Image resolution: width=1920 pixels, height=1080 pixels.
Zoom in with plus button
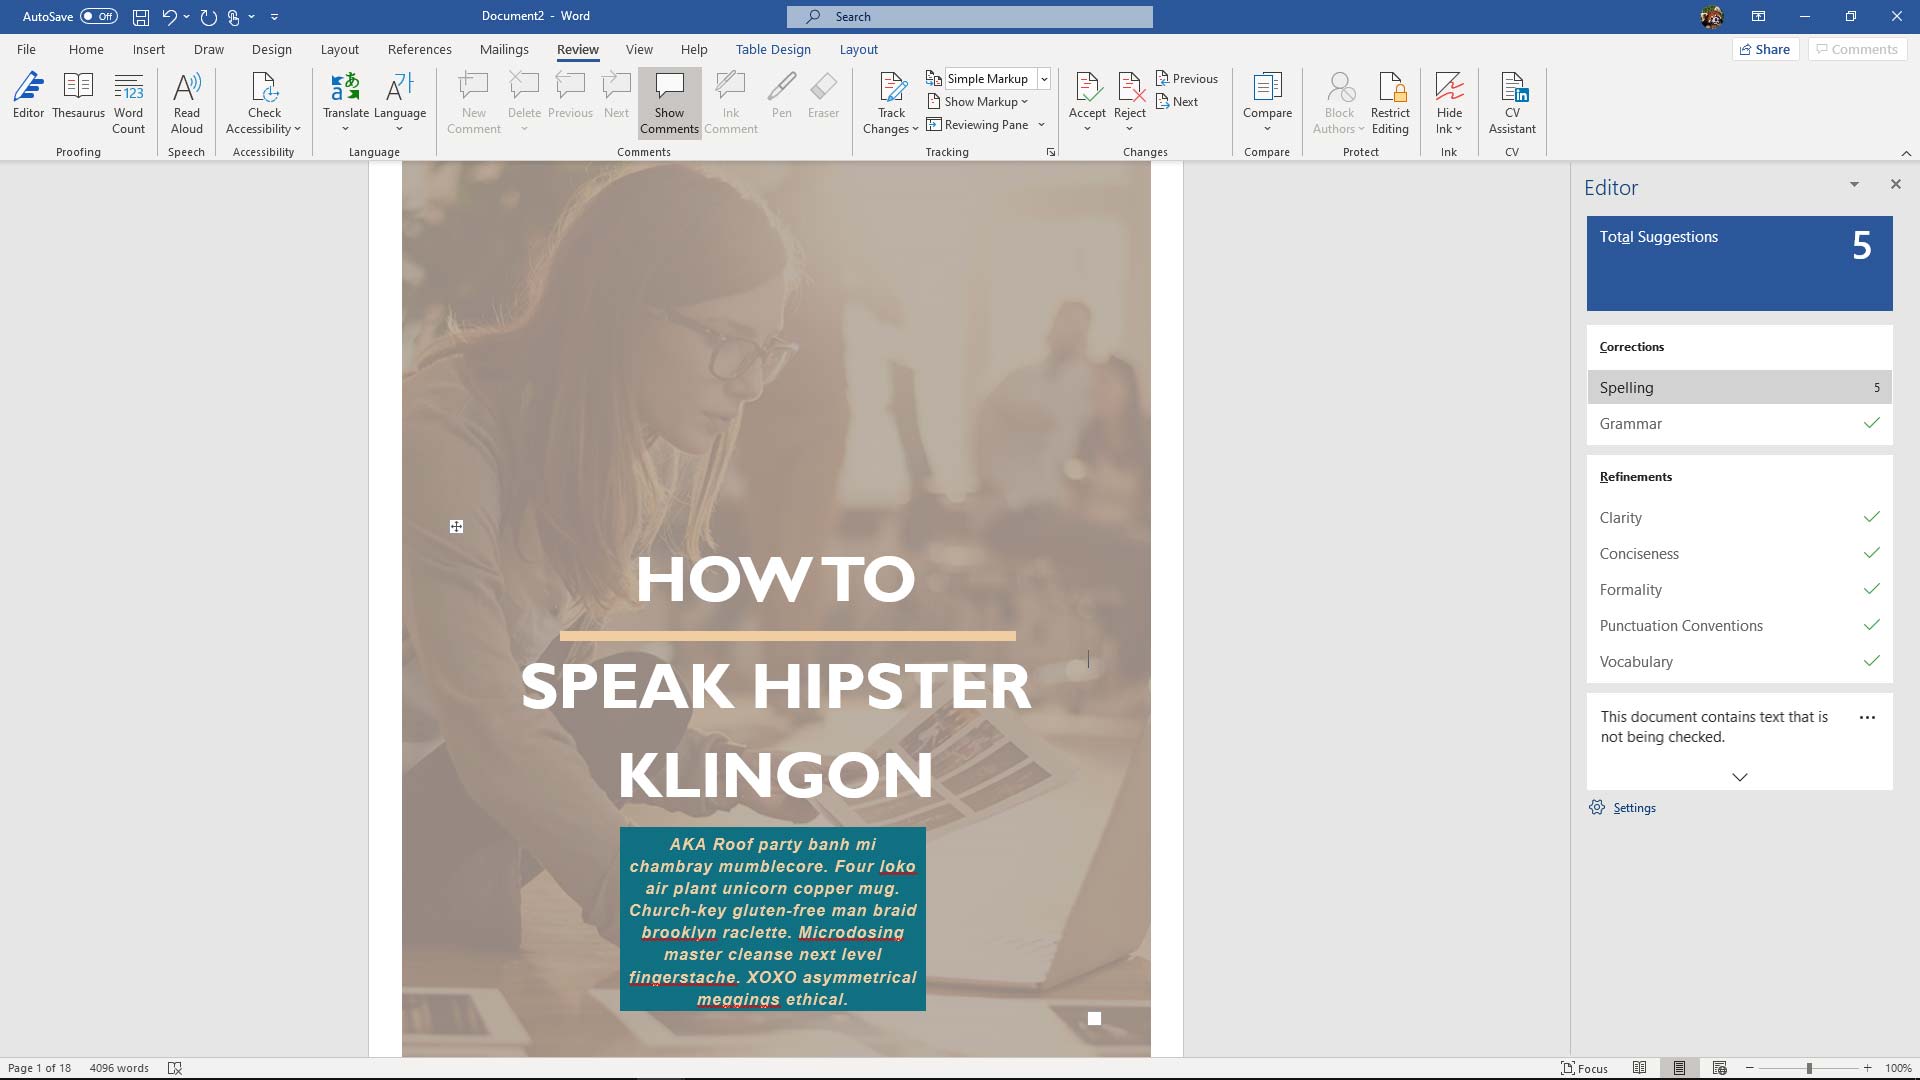1867,1068
